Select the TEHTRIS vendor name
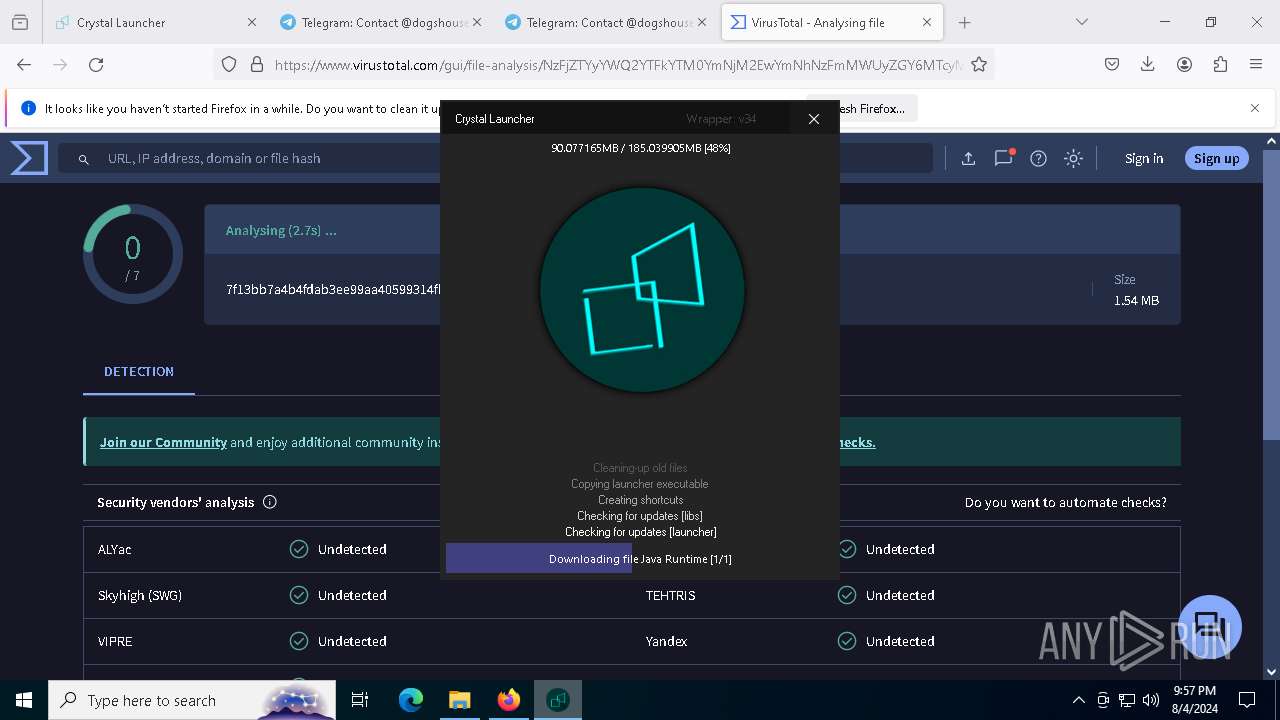This screenshot has width=1280, height=720. 670,595
